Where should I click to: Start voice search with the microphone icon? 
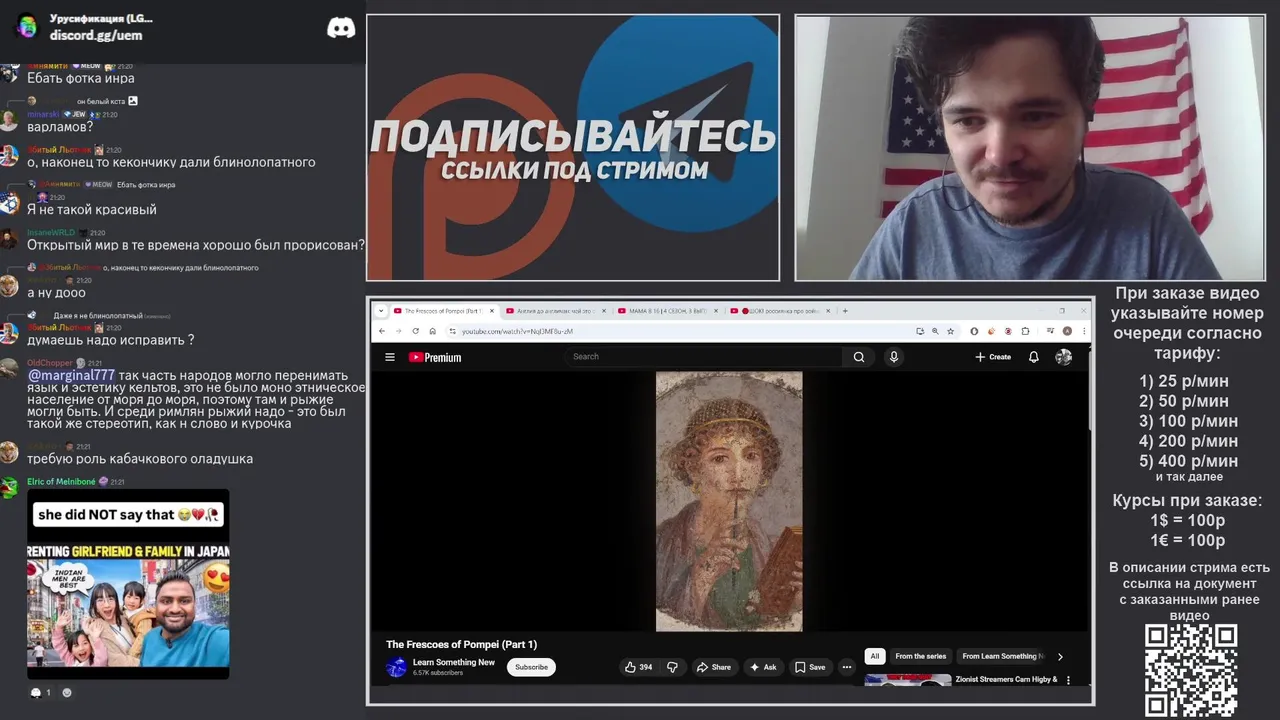click(894, 357)
